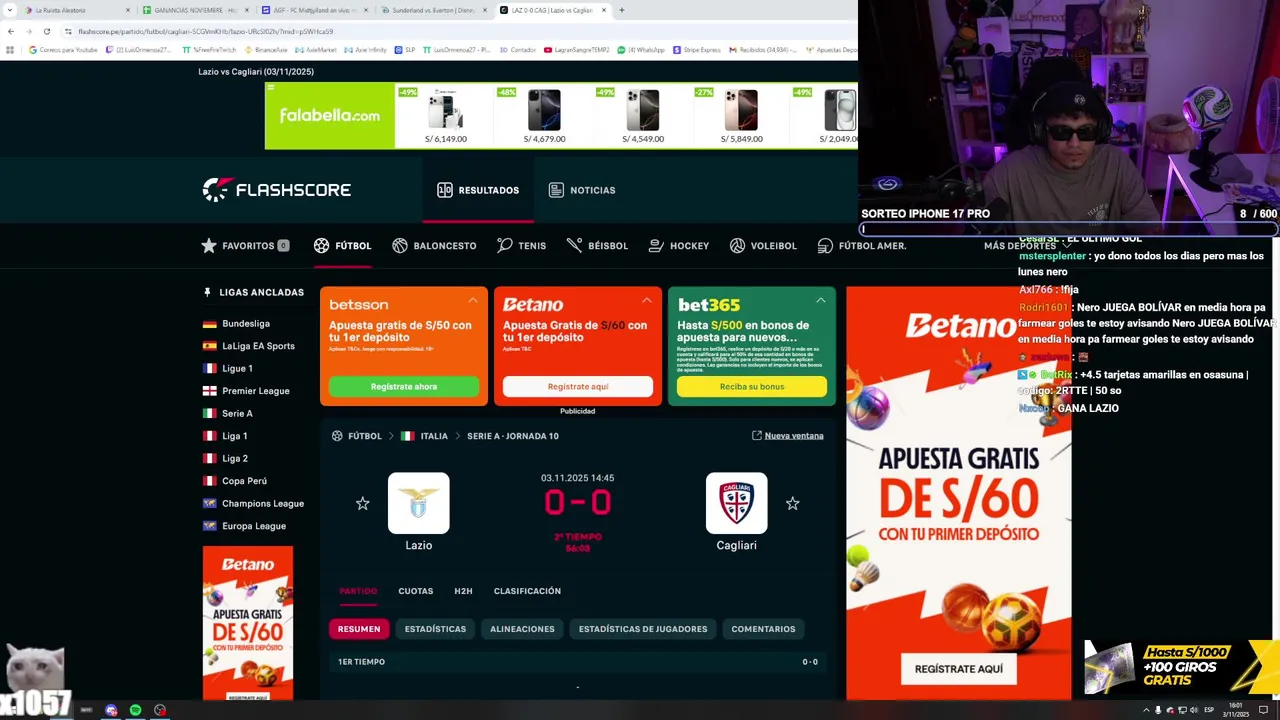Image resolution: width=1280 pixels, height=720 pixels.
Task: Open a new browser tab
Action: 621,10
